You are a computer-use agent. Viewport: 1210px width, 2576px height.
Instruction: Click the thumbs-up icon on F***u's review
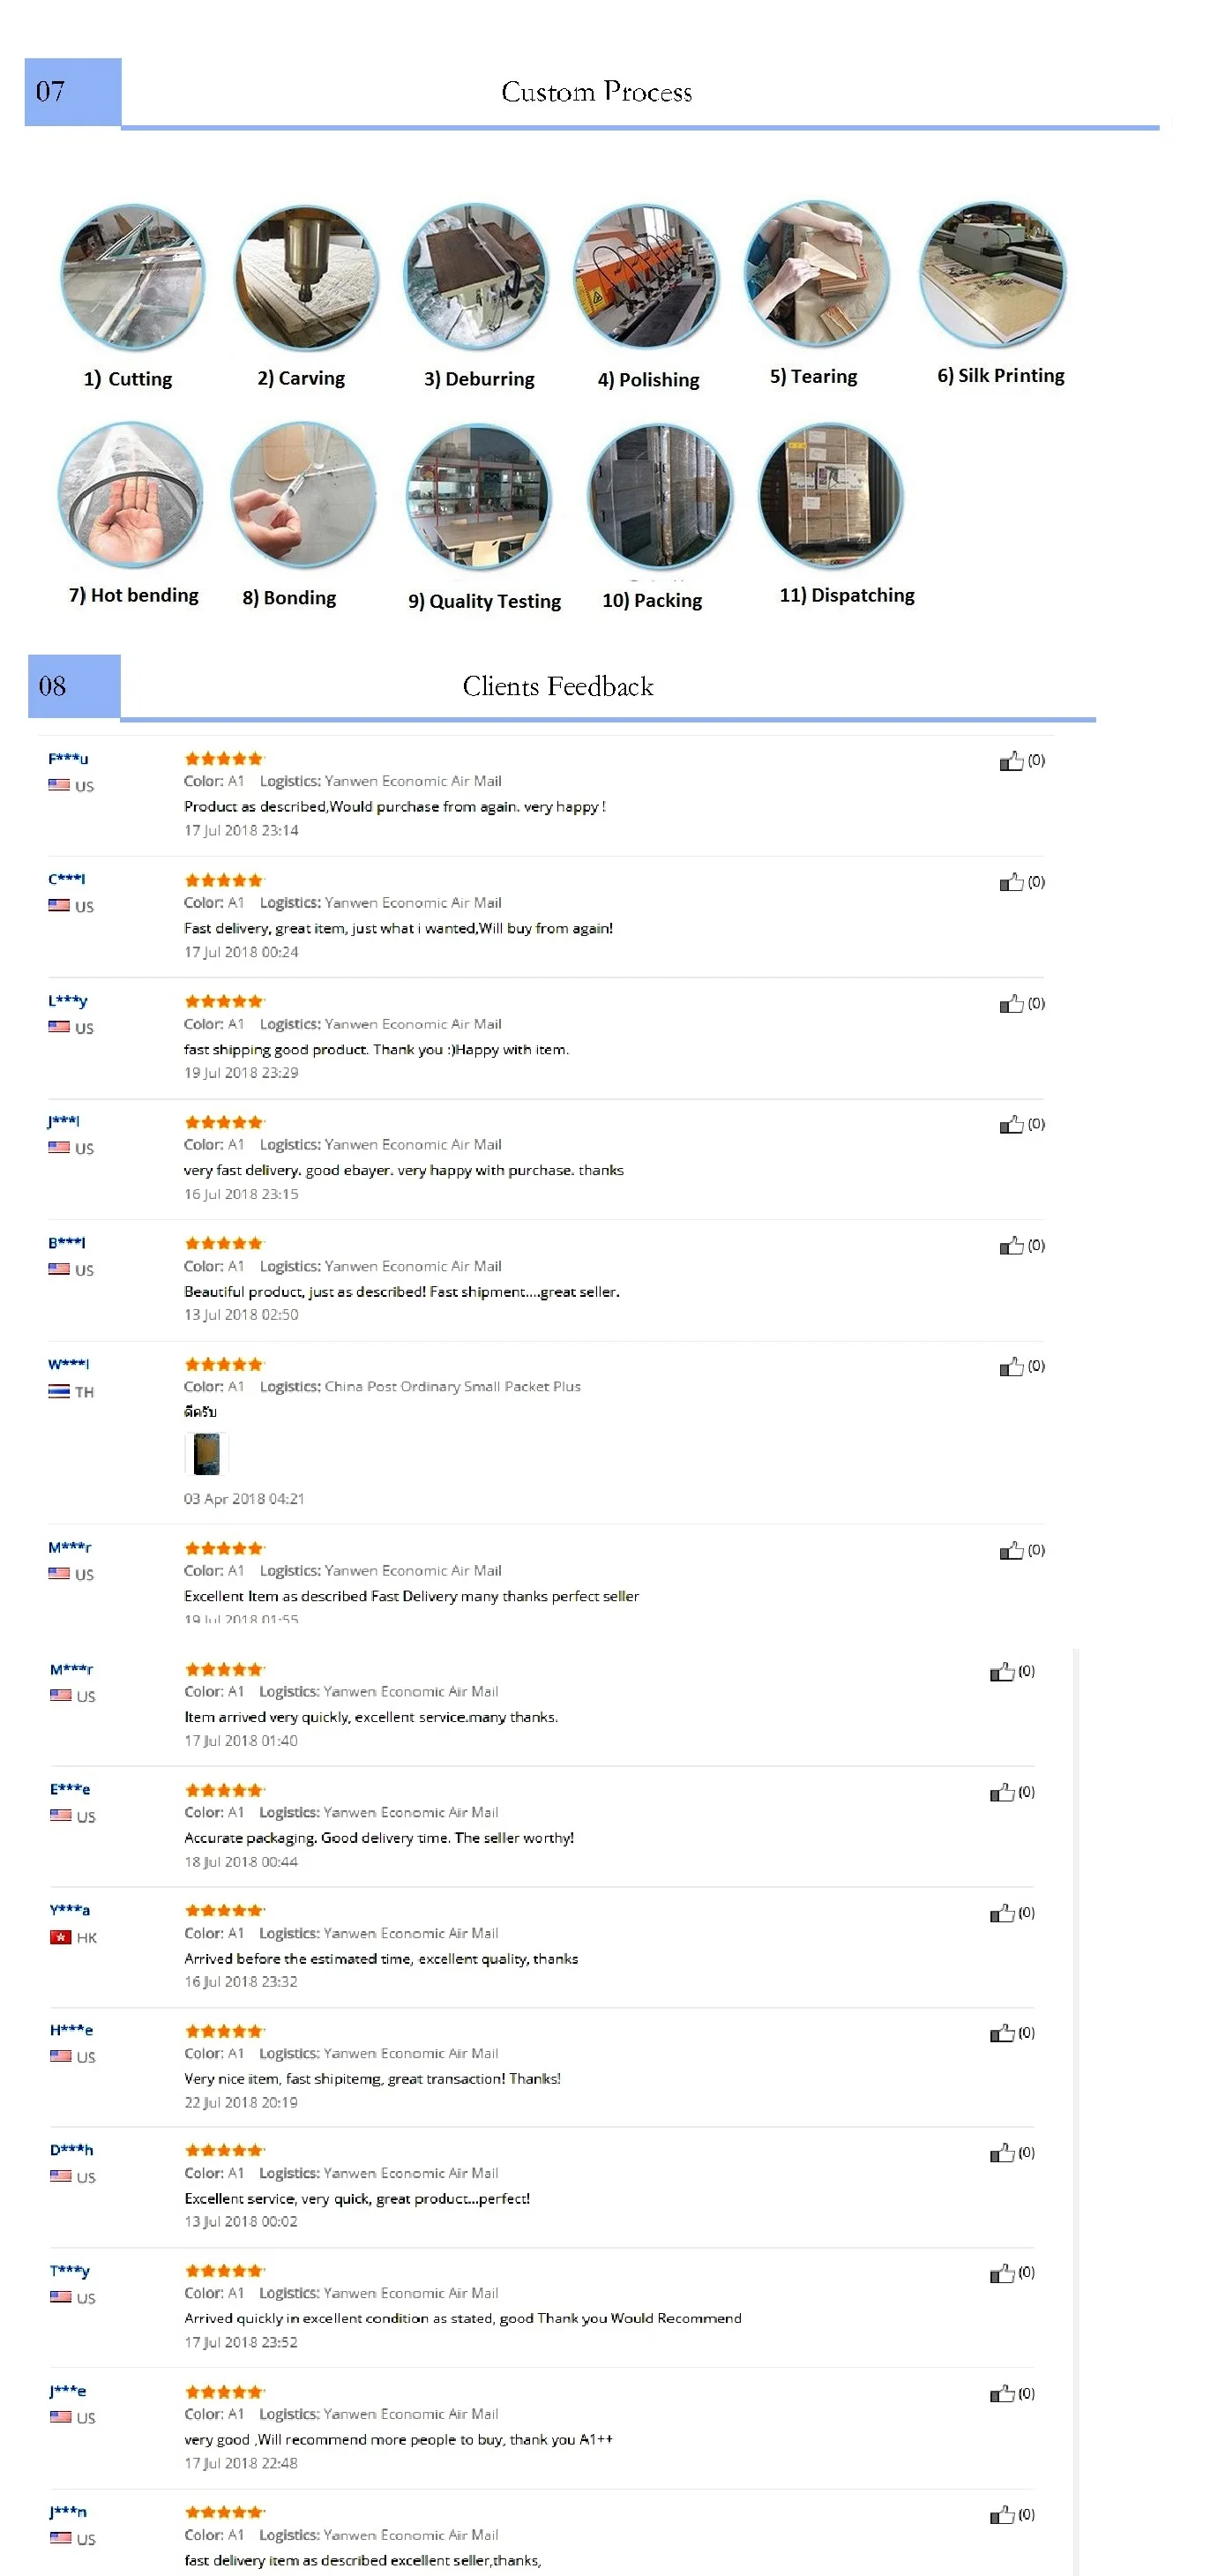[x=1011, y=761]
